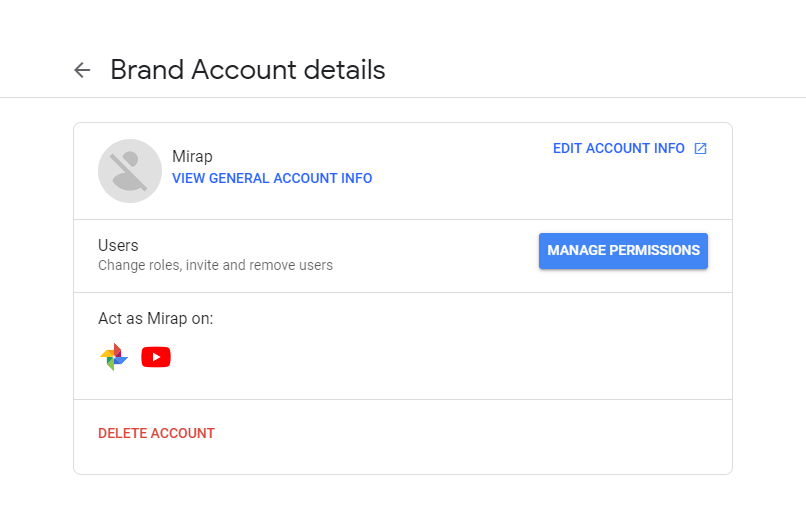The height and width of the screenshot is (530, 806).
Task: Select the Mirap account name text
Action: [x=192, y=156]
